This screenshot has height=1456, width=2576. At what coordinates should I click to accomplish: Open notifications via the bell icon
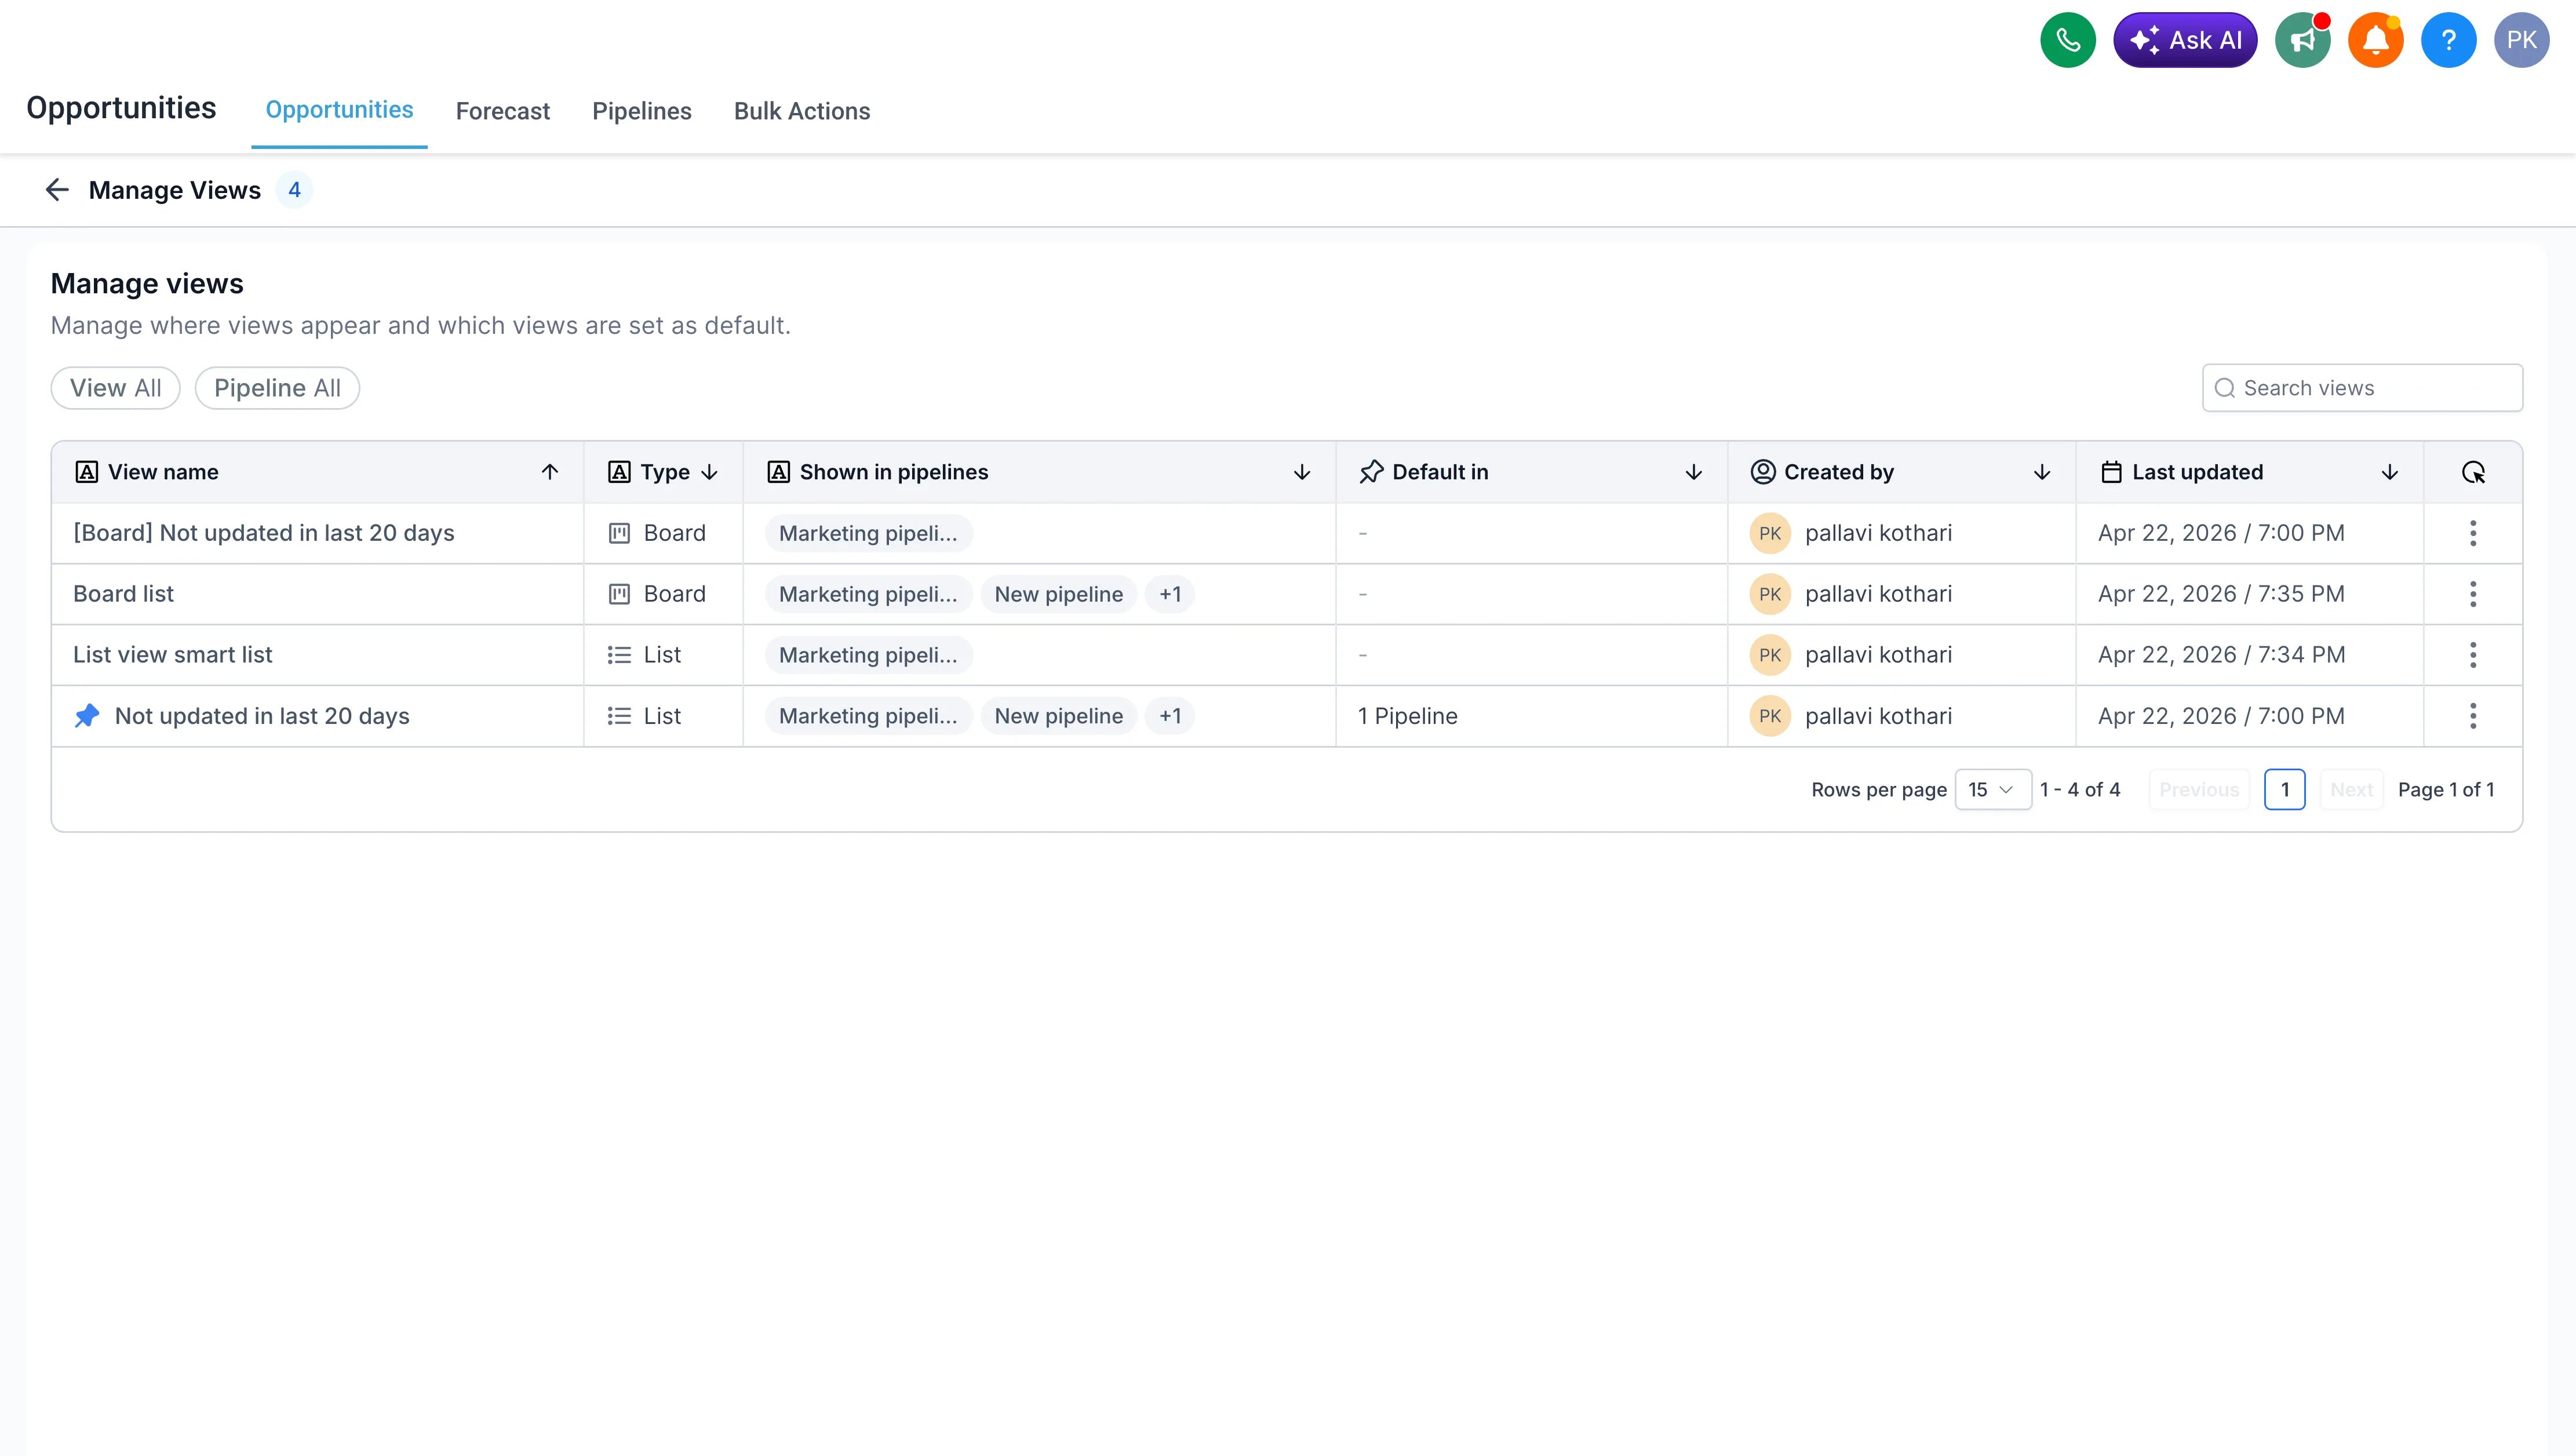(x=2376, y=40)
